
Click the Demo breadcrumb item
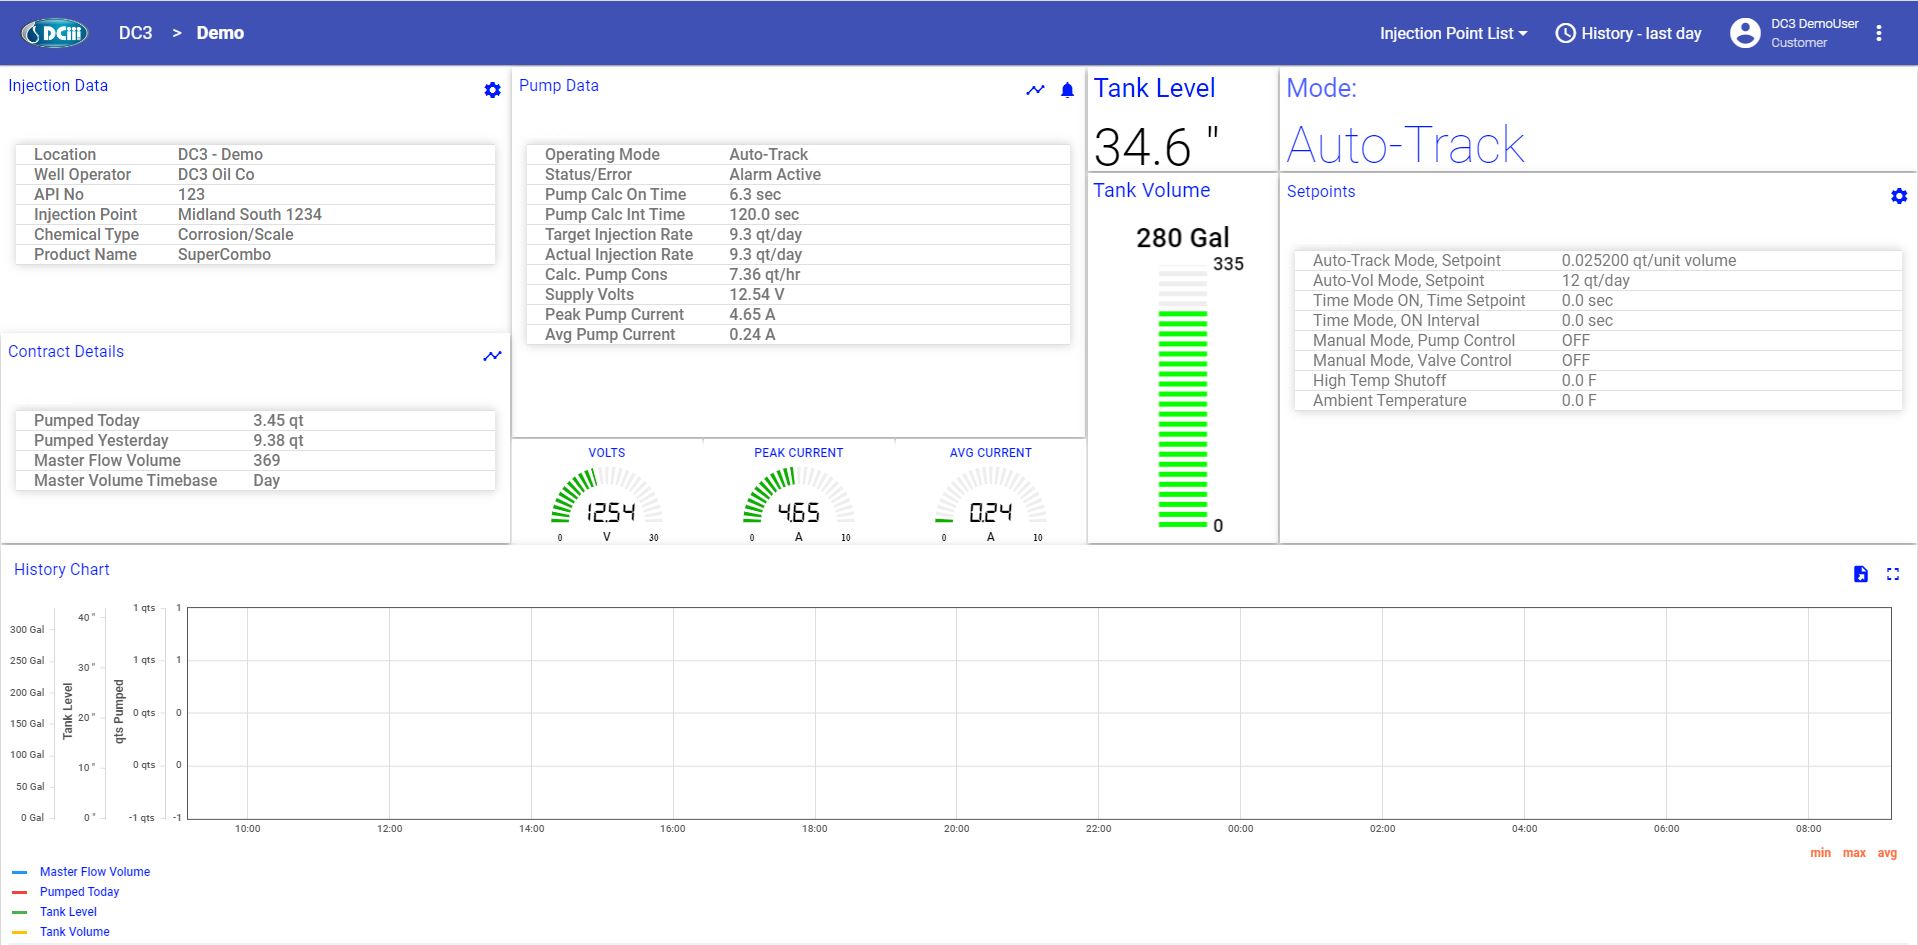pyautogui.click(x=220, y=33)
